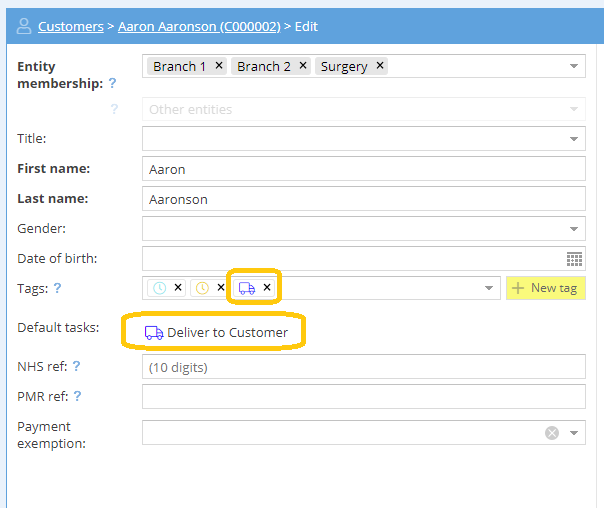
Task: Click the yellow clock tag icon
Action: pos(202,288)
